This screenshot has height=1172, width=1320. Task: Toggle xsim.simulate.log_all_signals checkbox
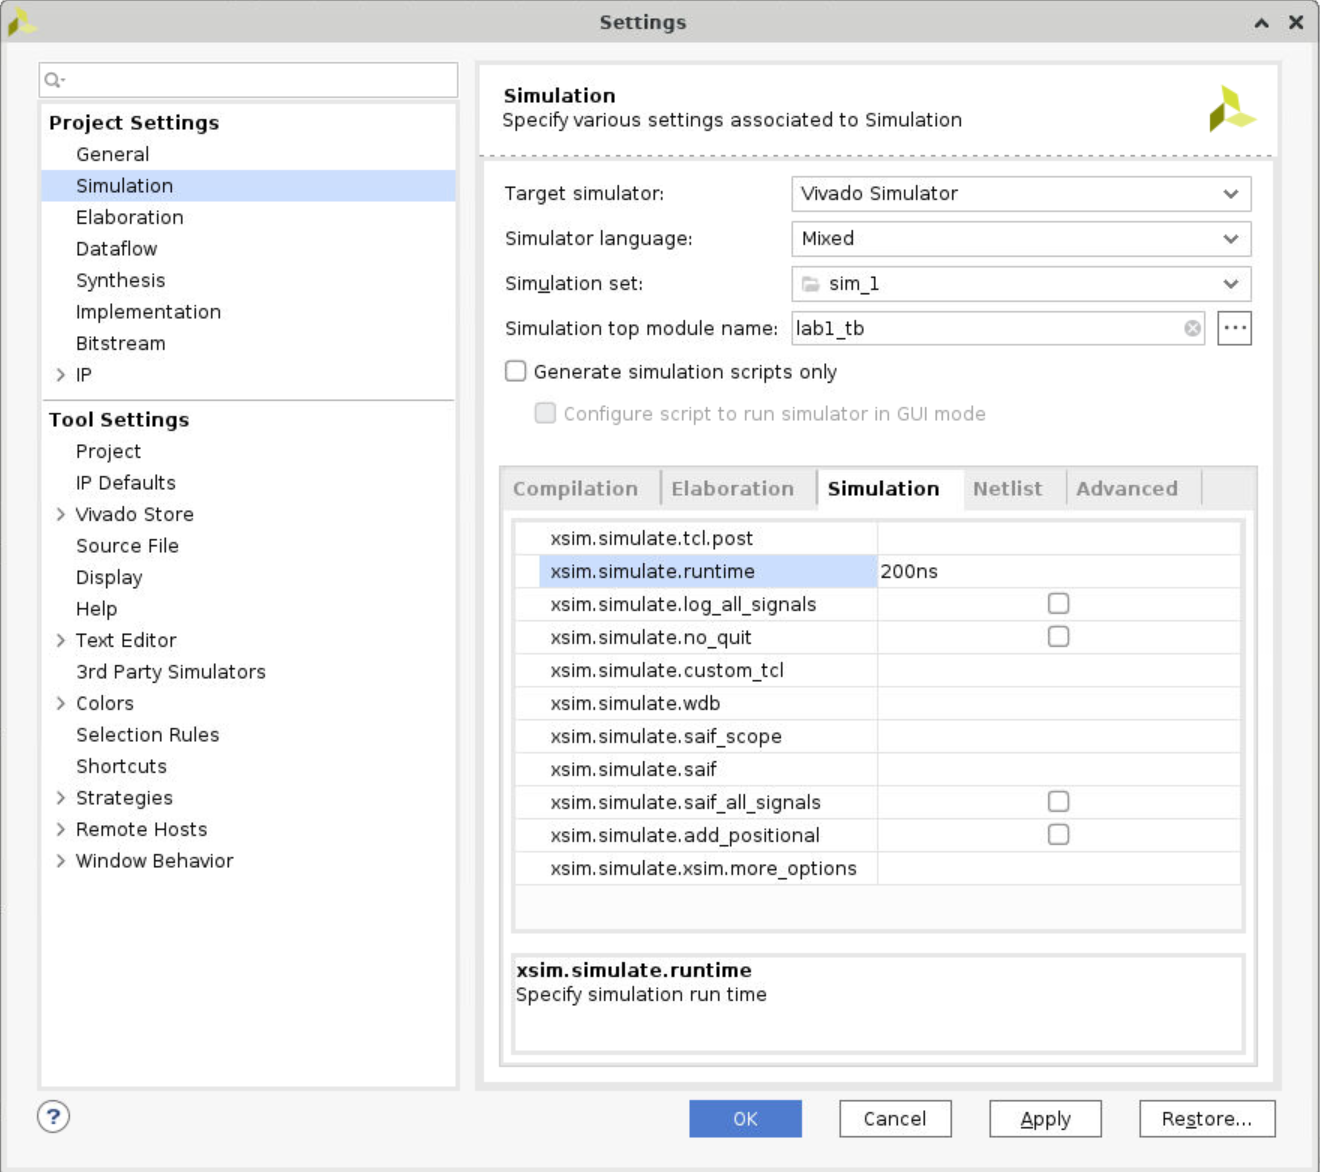(x=1058, y=603)
